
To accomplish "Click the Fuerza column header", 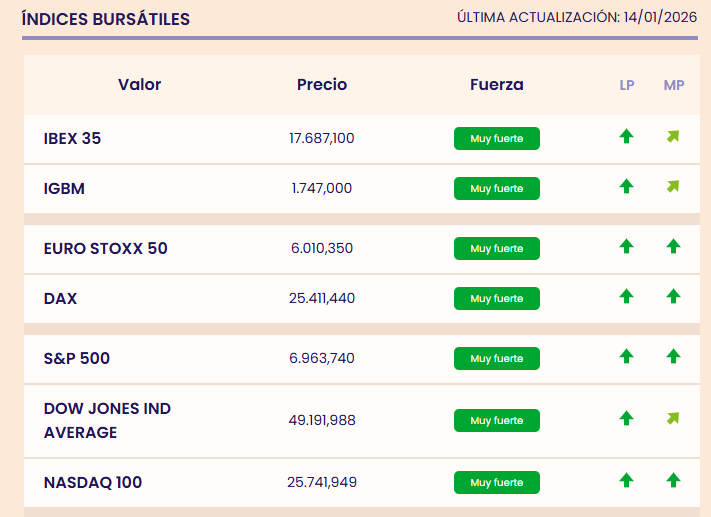I will 497,85.
